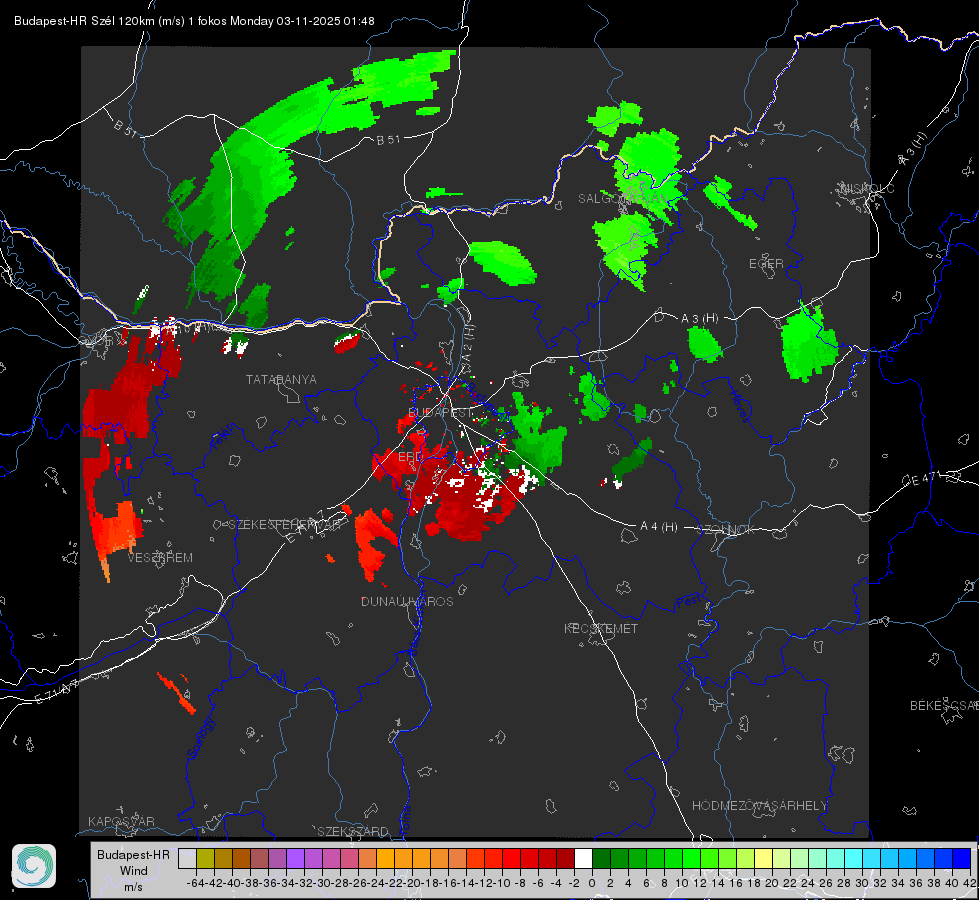Image resolution: width=979 pixels, height=900 pixels.
Task: Select the SZEKSZARD city label
Action: [353, 831]
